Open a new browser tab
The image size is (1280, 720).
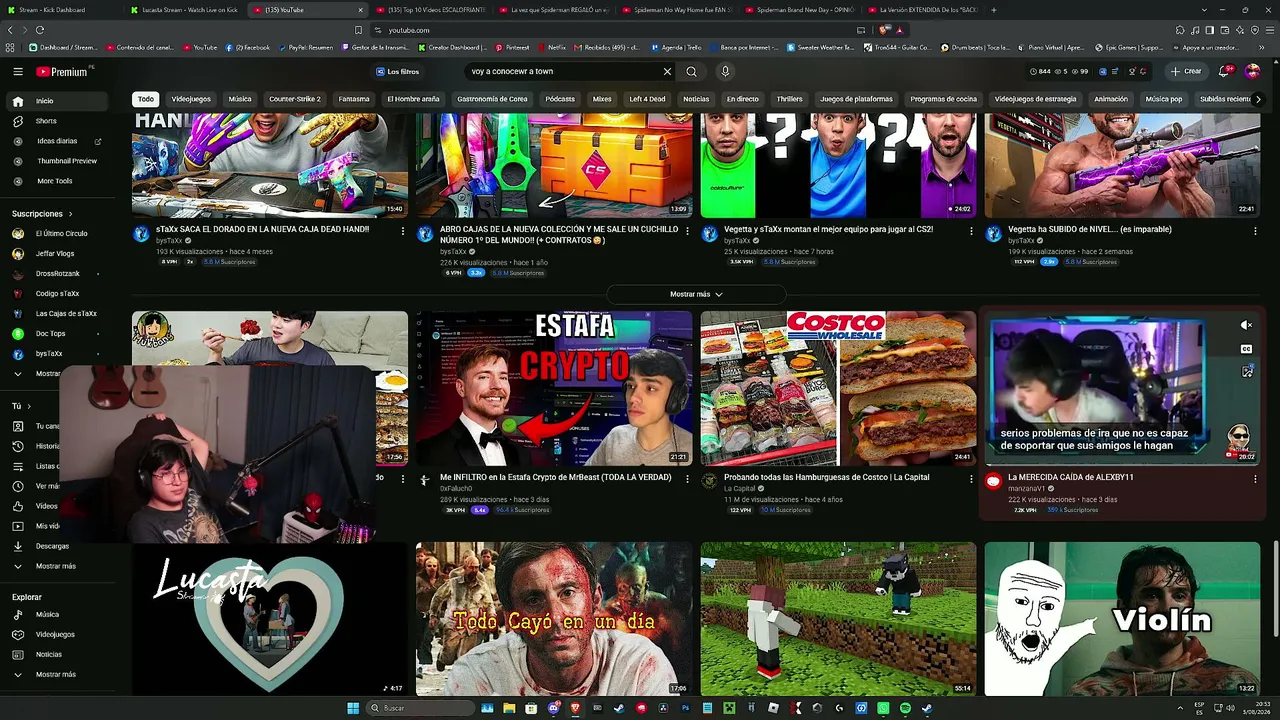(993, 10)
